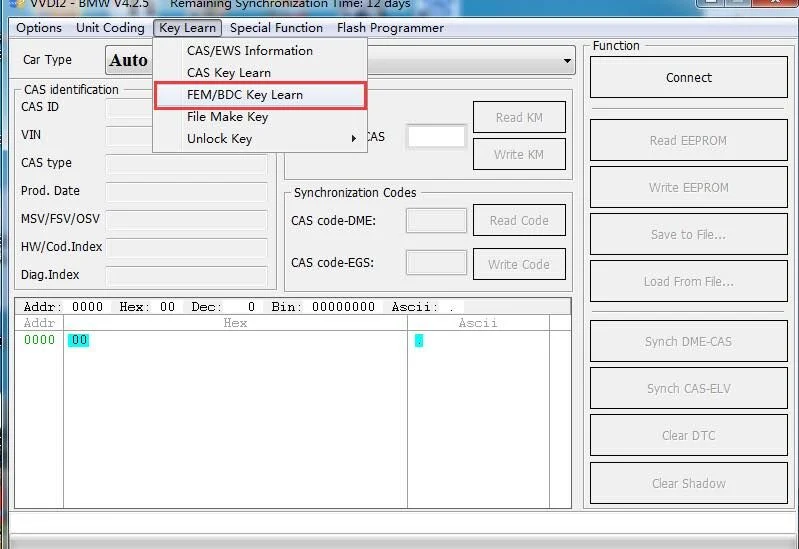Open the Options menu

click(x=39, y=28)
